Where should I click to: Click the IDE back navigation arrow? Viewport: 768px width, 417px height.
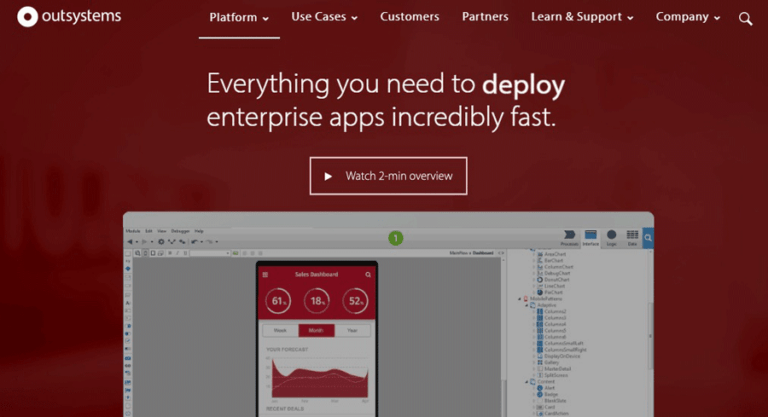click(x=130, y=242)
